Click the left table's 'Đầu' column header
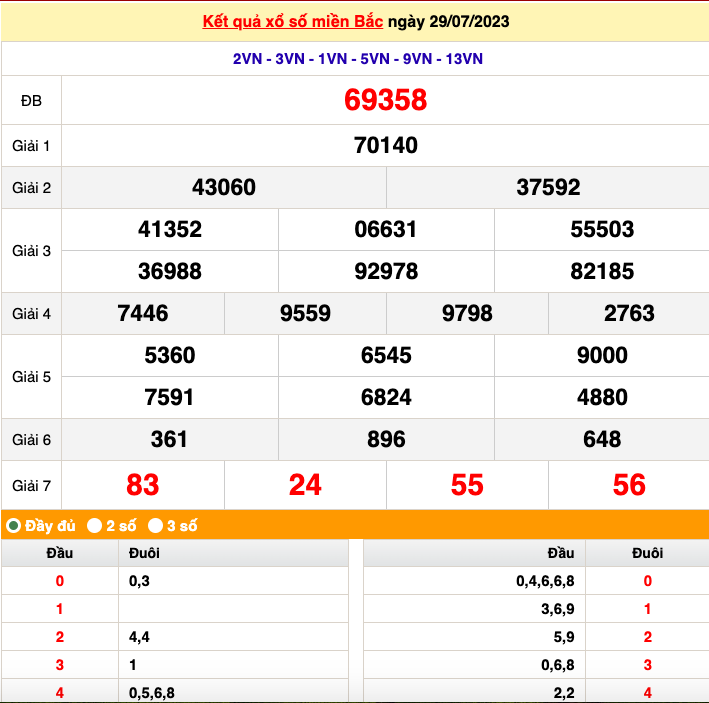The width and height of the screenshot is (709, 703). point(59,553)
